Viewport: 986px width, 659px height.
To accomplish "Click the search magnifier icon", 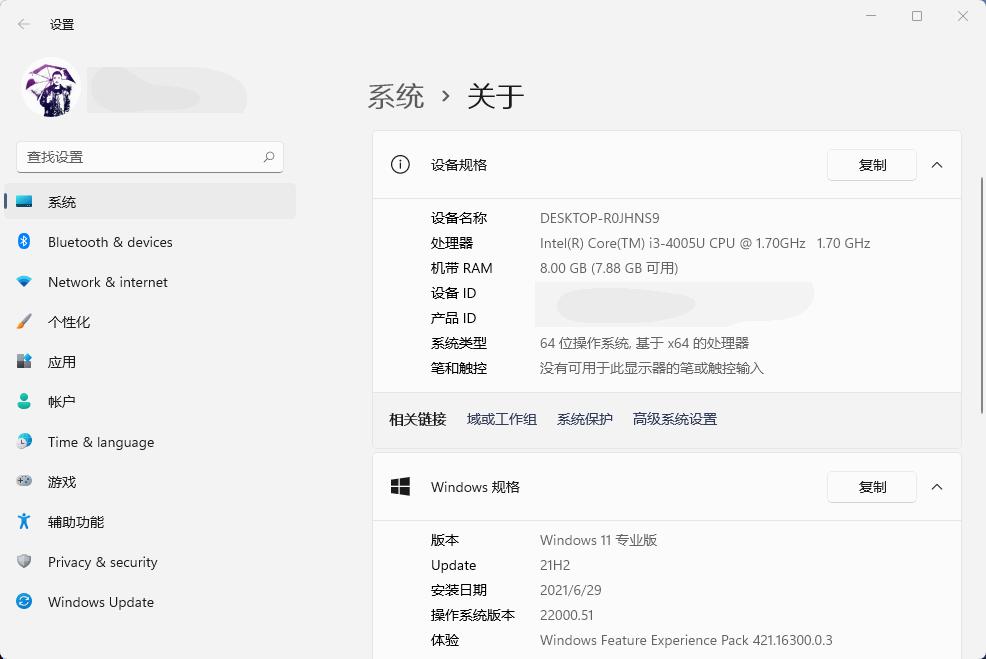I will click(269, 157).
